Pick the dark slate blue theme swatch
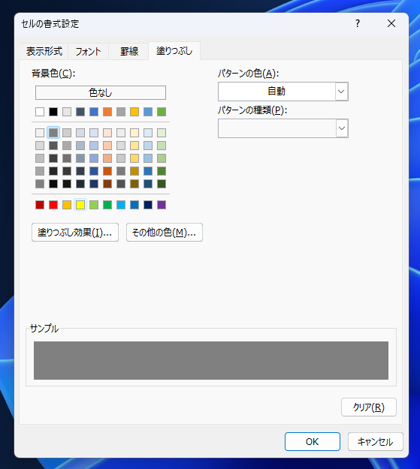 coord(80,112)
